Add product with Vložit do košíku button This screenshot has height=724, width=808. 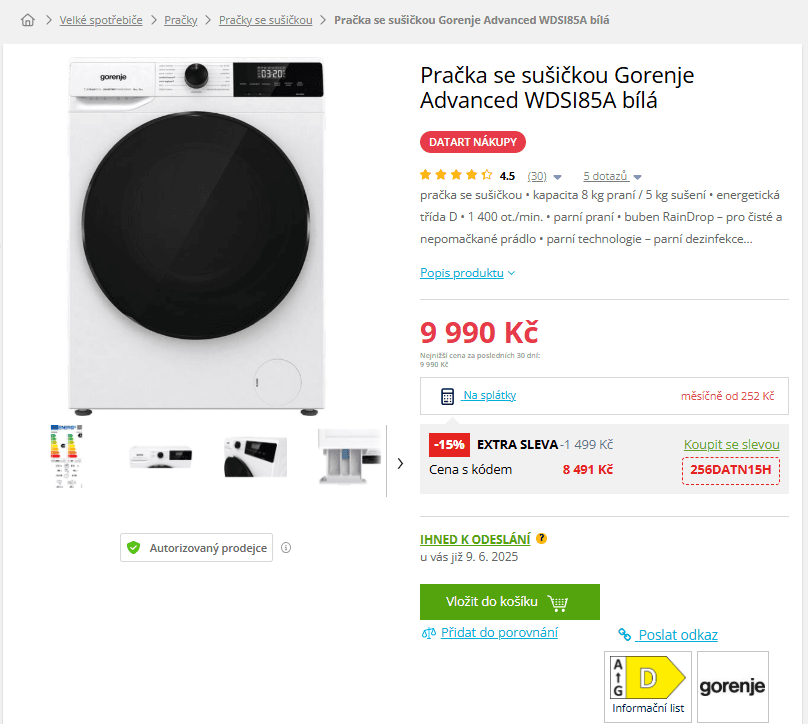pos(510,602)
